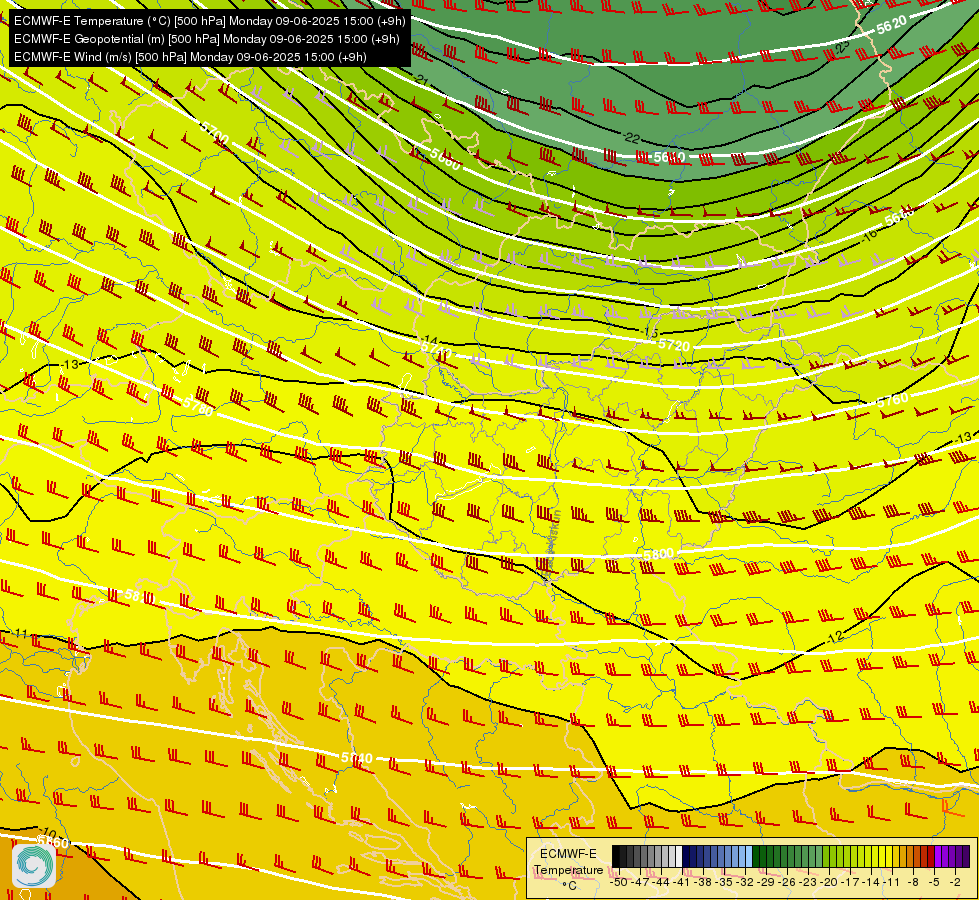Click the 5800 geopotential contour label

(659, 555)
